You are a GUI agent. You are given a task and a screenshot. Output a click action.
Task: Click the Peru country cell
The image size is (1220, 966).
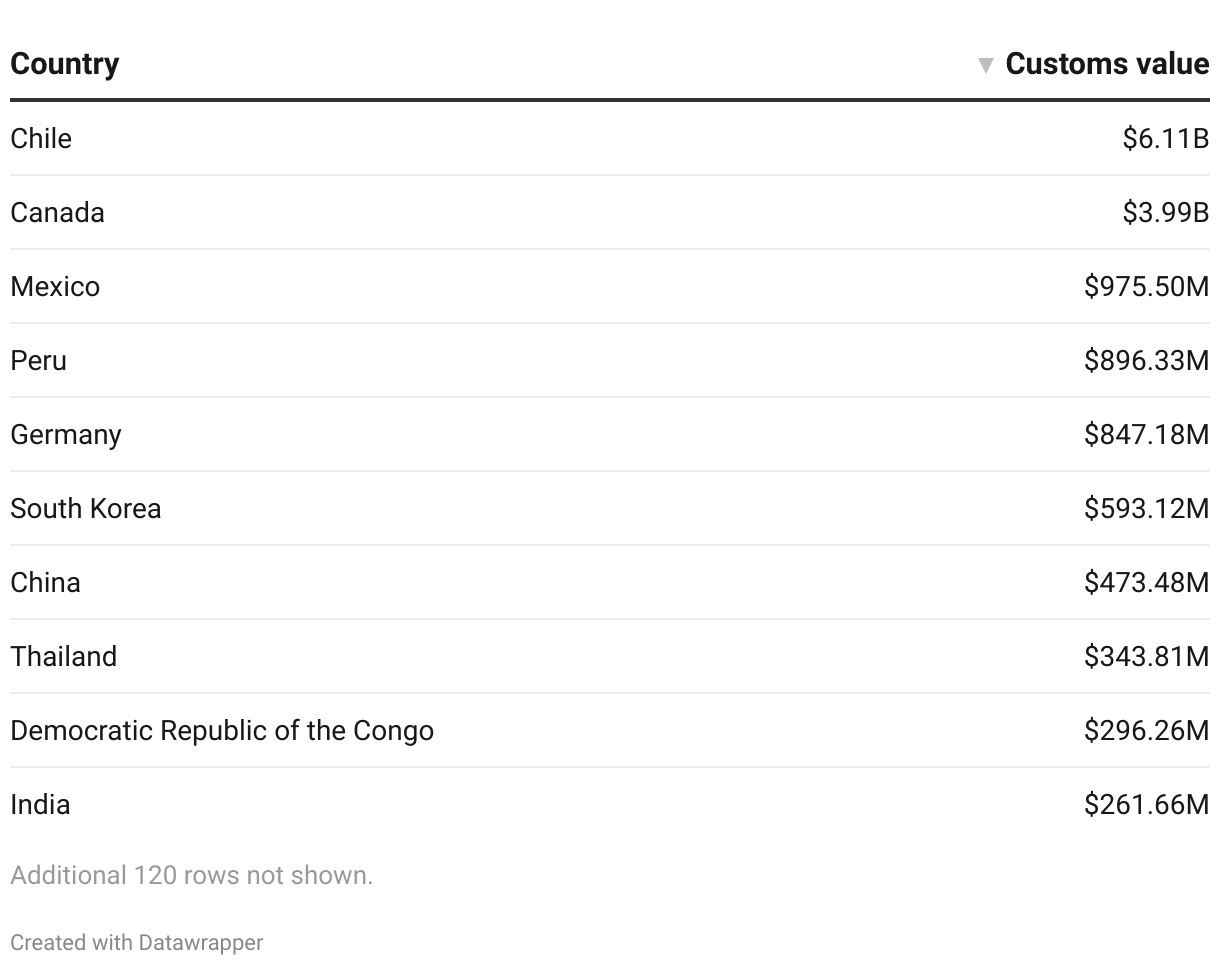pyautogui.click(x=38, y=360)
